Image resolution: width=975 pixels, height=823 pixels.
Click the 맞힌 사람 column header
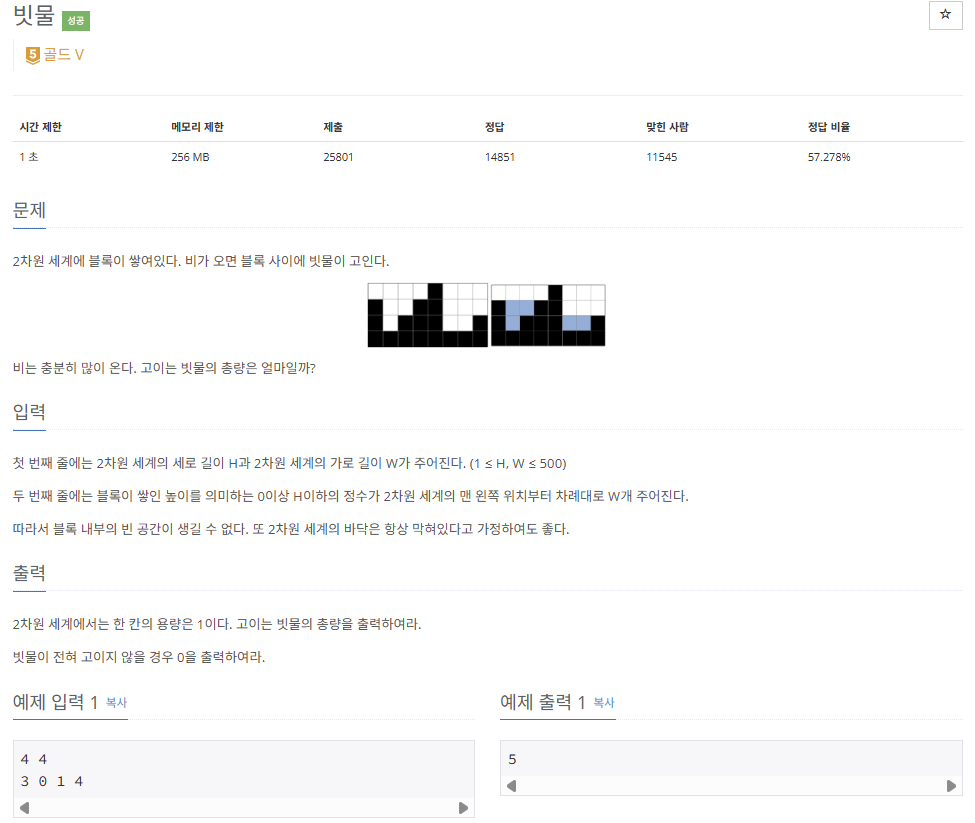[x=667, y=127]
